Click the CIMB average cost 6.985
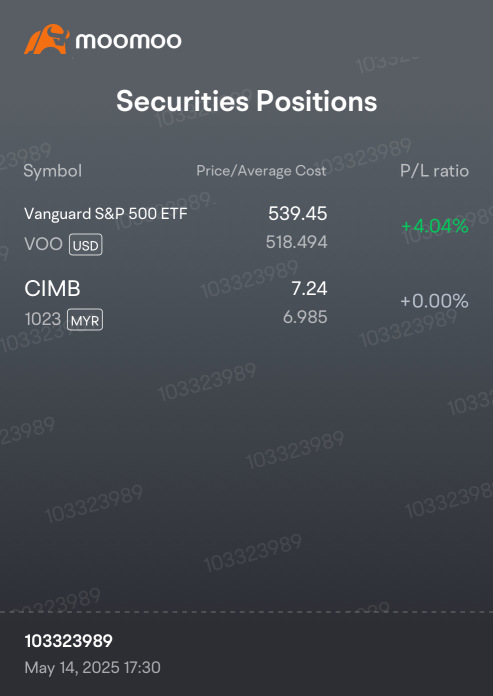 click(305, 317)
